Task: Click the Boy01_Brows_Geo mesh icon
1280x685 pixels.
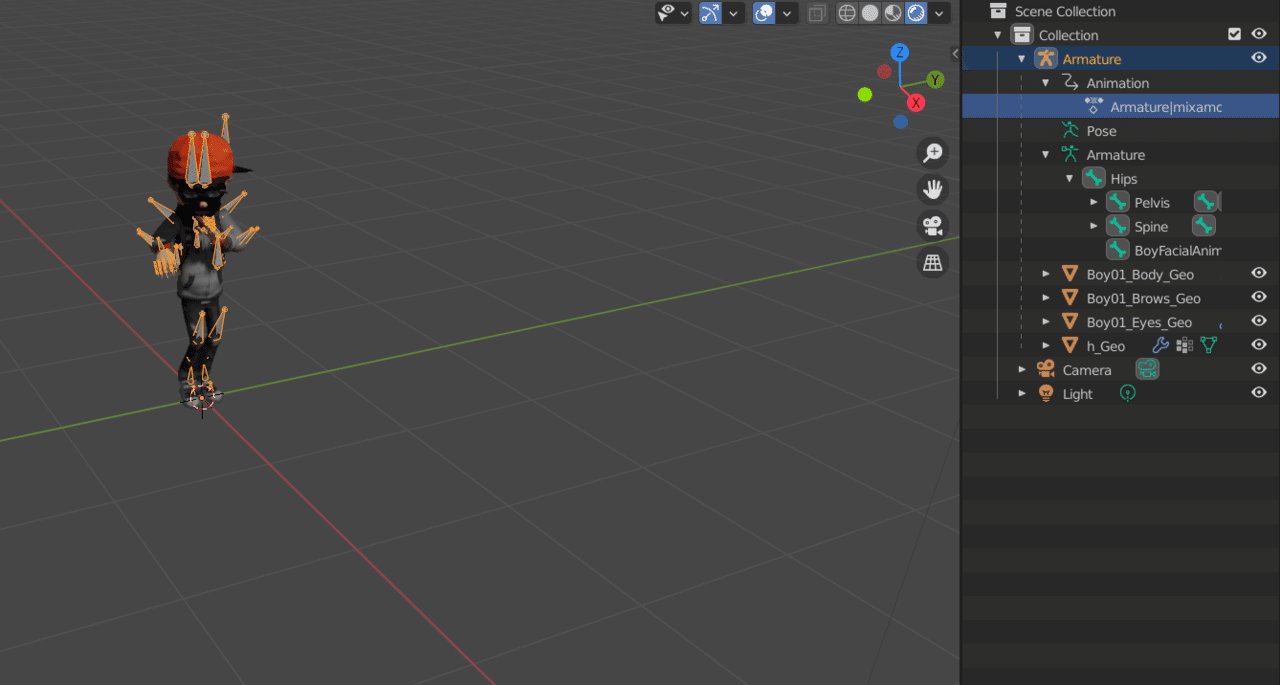Action: (1070, 298)
